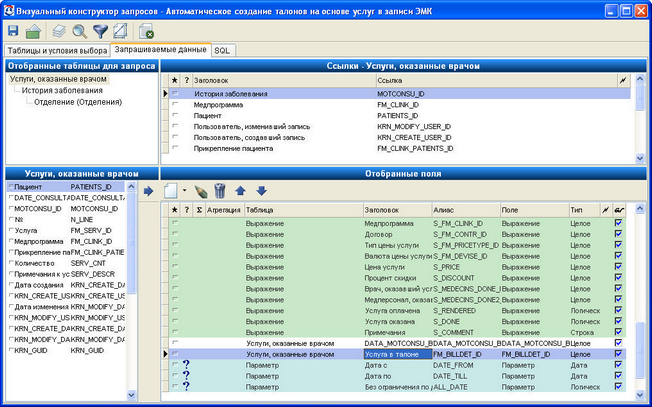This screenshot has height=407, width=652.
Task: Click the pin column header in links grid
Action: (x=622, y=80)
